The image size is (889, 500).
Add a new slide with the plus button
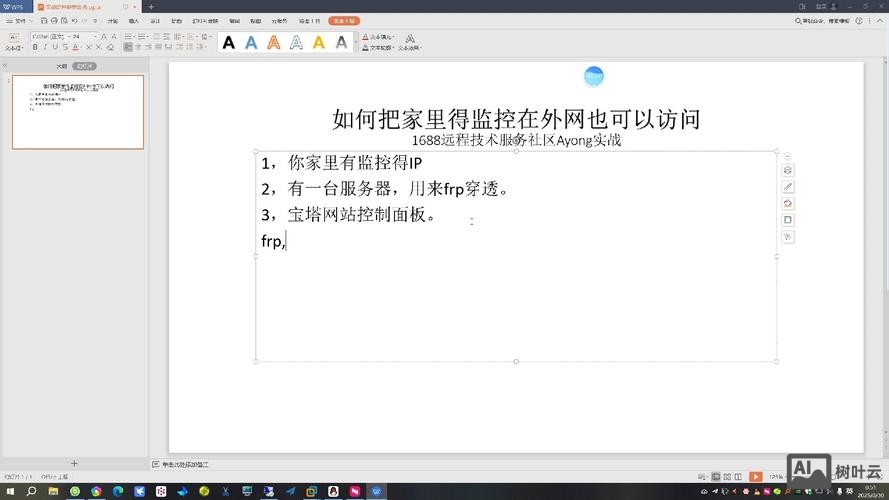coord(74,463)
